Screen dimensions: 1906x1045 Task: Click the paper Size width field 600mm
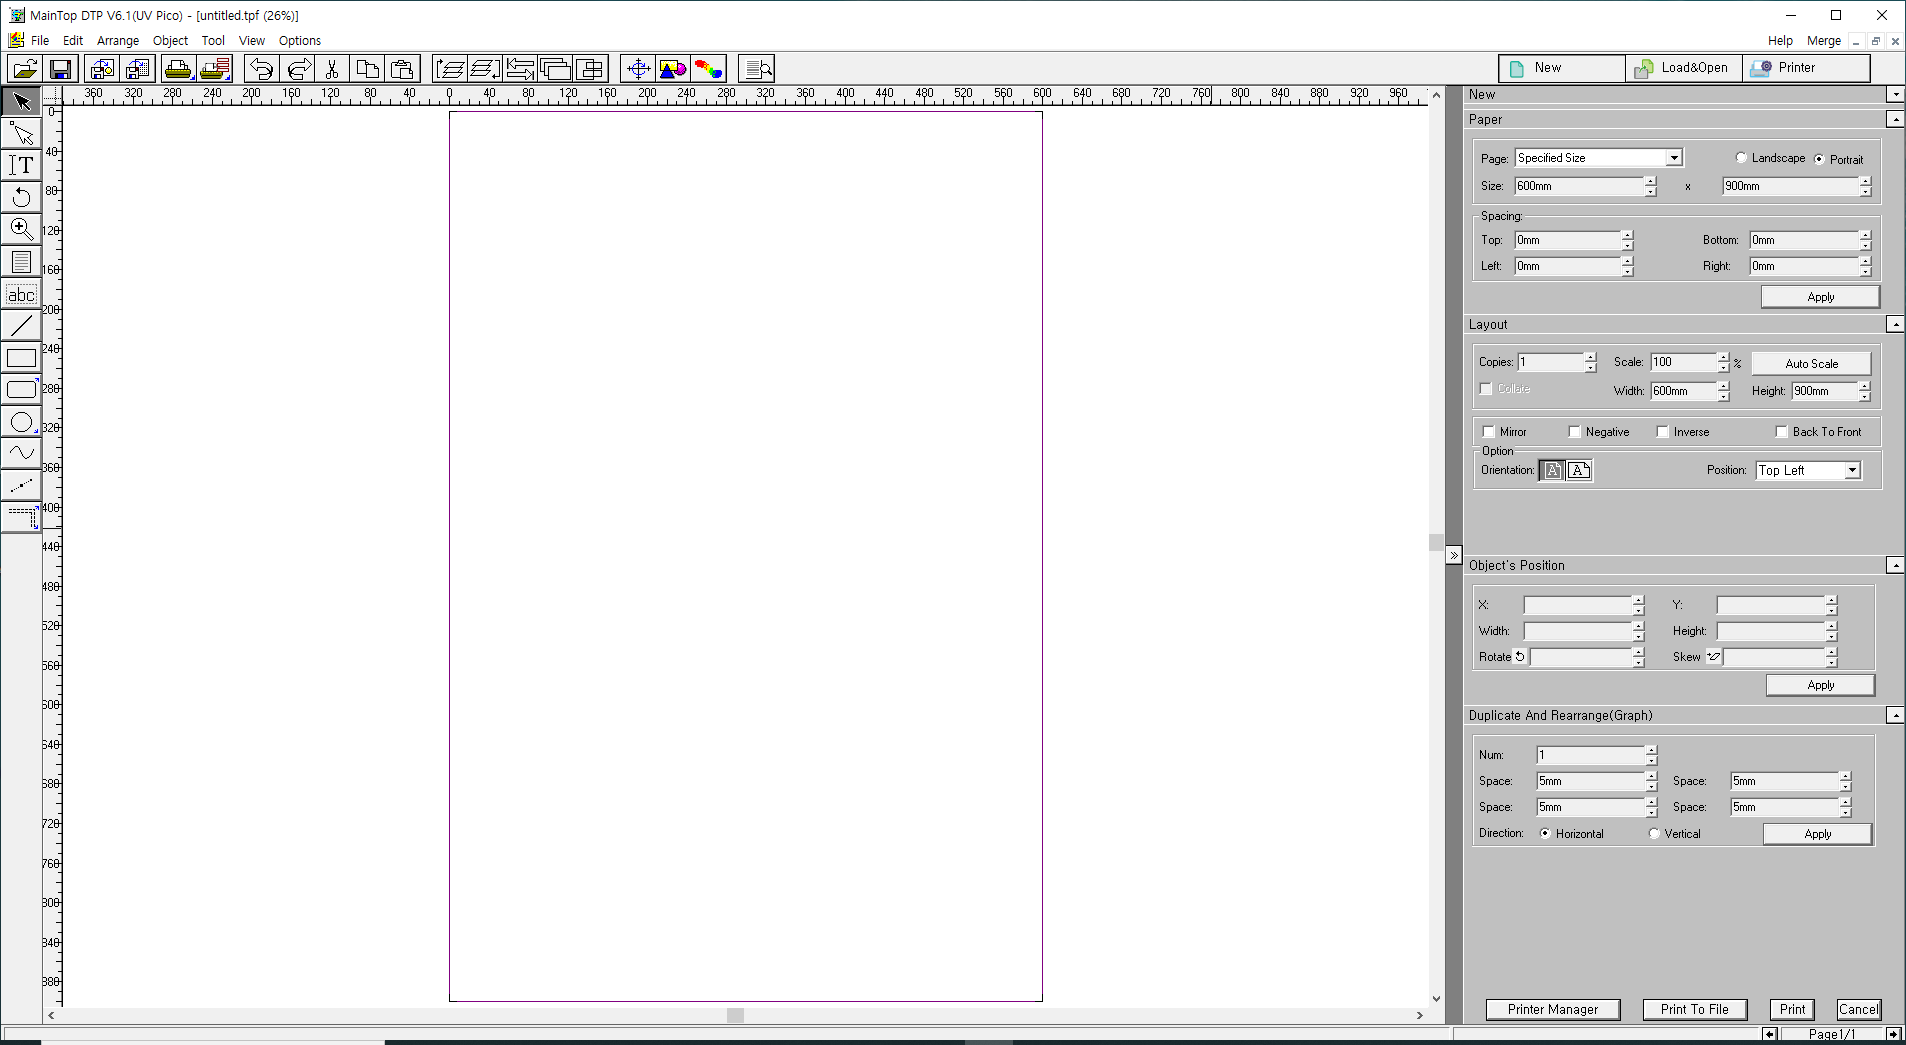click(x=1579, y=186)
